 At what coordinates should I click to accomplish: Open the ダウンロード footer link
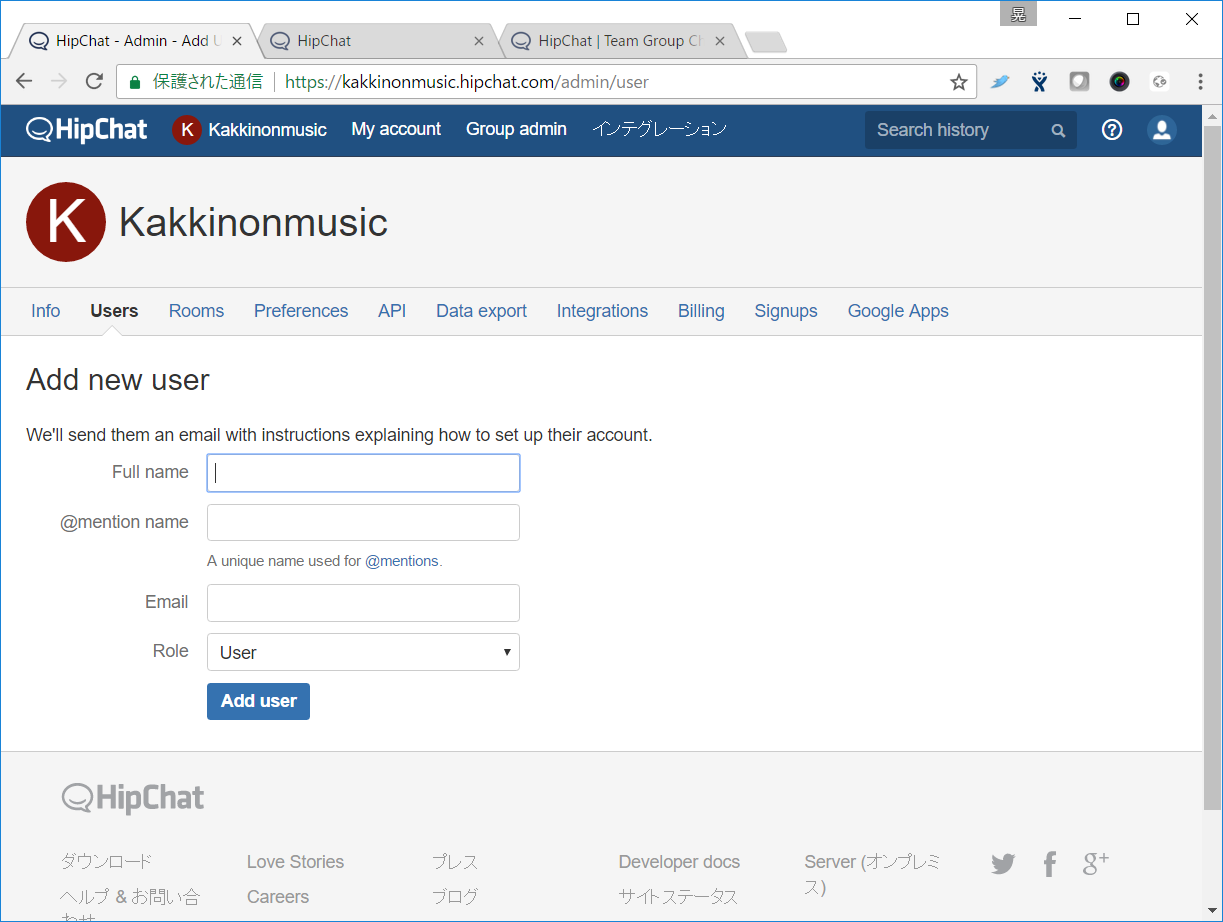point(107,862)
